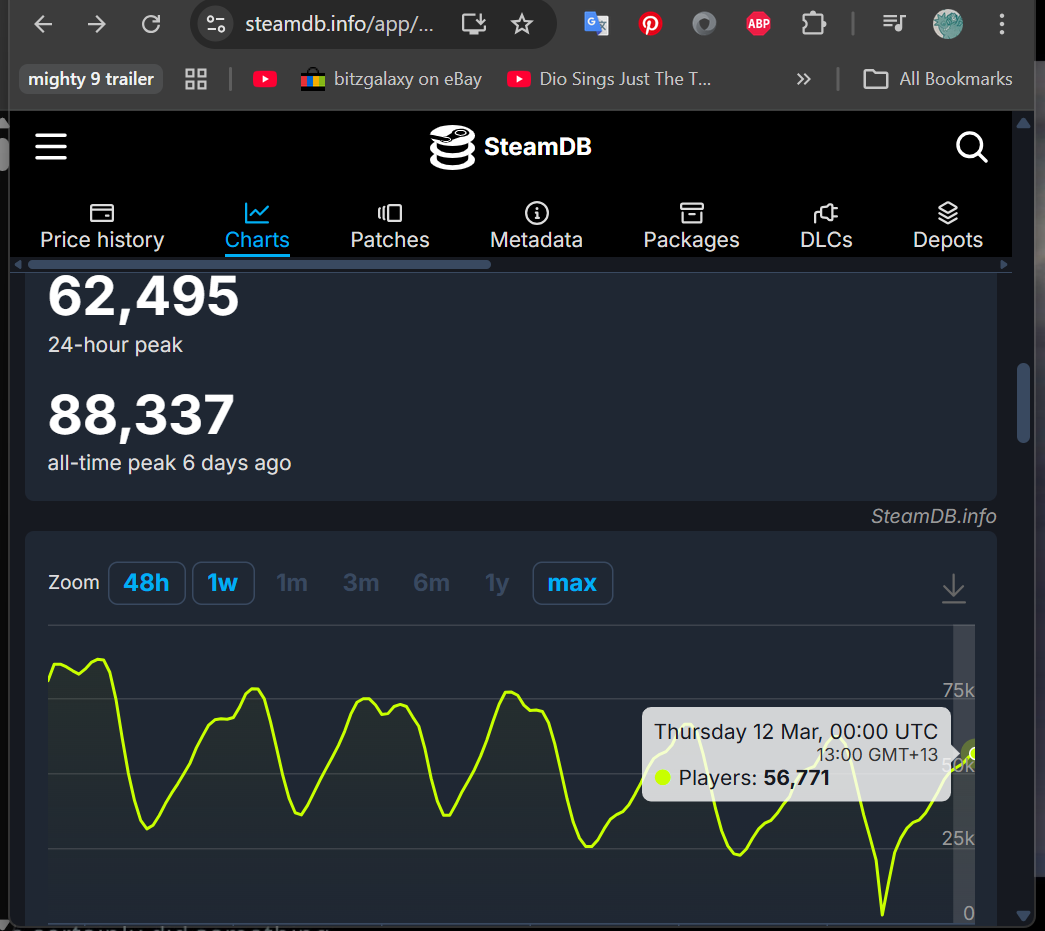Click the 88,337 all-time peak value
1045x931 pixels.
tap(141, 416)
